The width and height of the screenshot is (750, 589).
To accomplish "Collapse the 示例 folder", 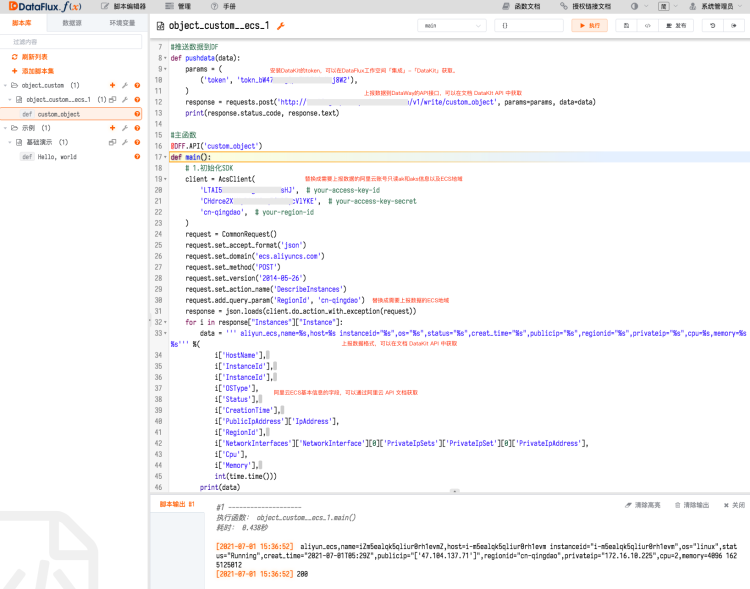I will tap(5, 128).
